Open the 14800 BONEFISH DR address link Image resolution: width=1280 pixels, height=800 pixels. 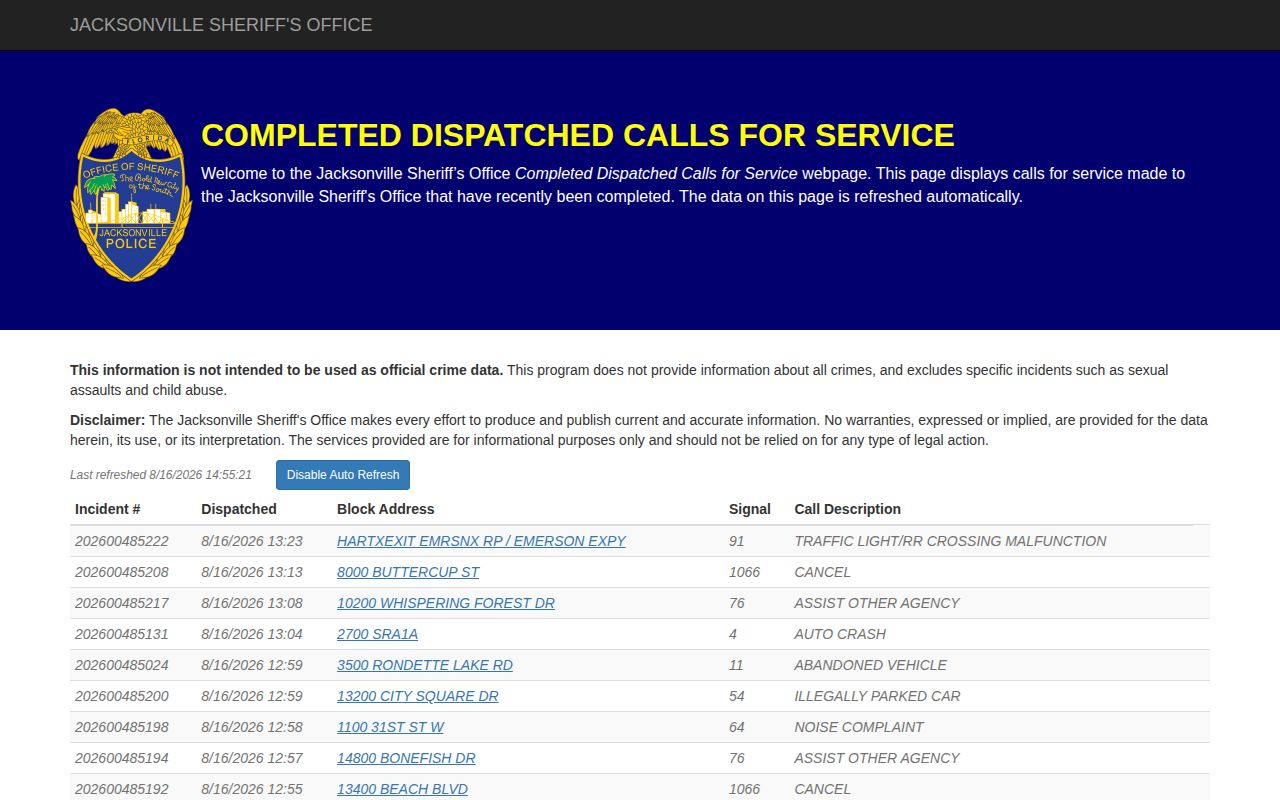pyautogui.click(x=406, y=758)
